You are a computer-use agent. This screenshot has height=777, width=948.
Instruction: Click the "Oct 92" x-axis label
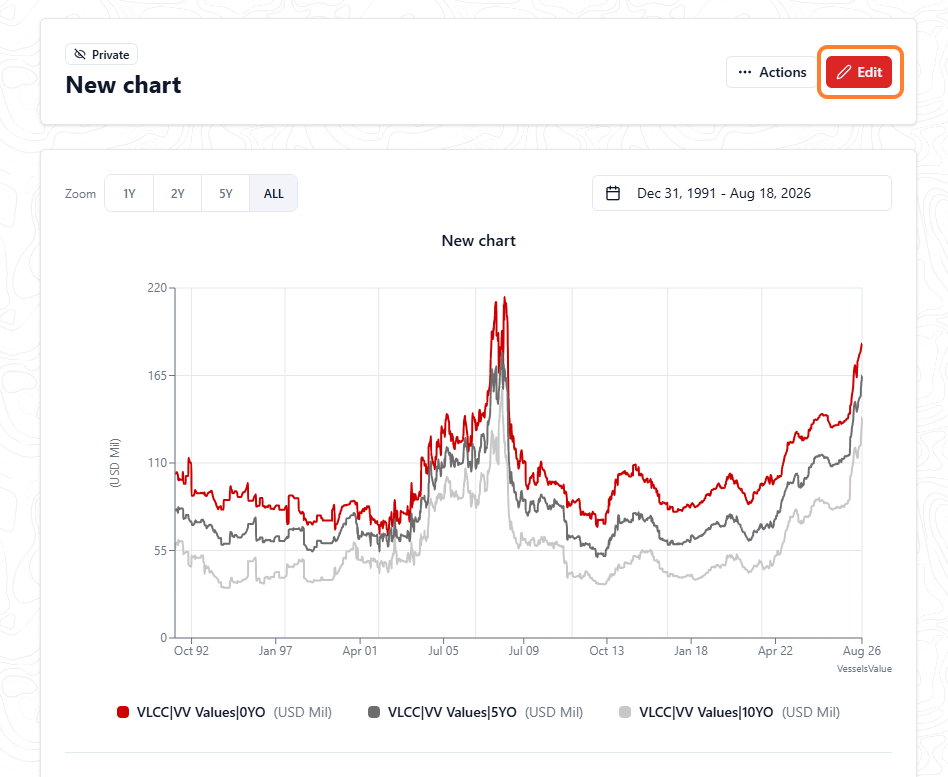tap(191, 651)
